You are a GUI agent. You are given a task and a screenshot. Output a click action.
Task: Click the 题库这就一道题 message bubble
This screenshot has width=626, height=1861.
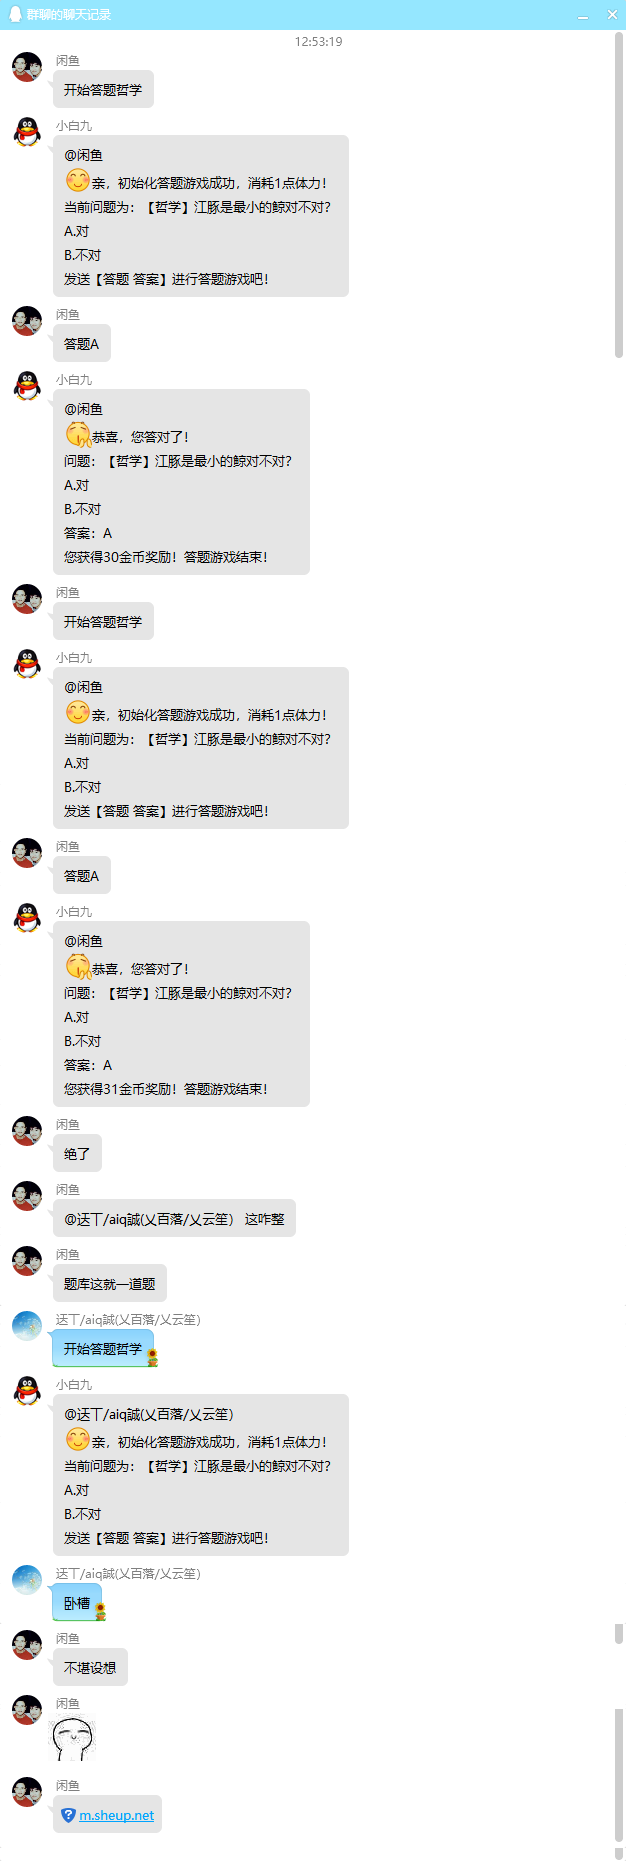[110, 1284]
